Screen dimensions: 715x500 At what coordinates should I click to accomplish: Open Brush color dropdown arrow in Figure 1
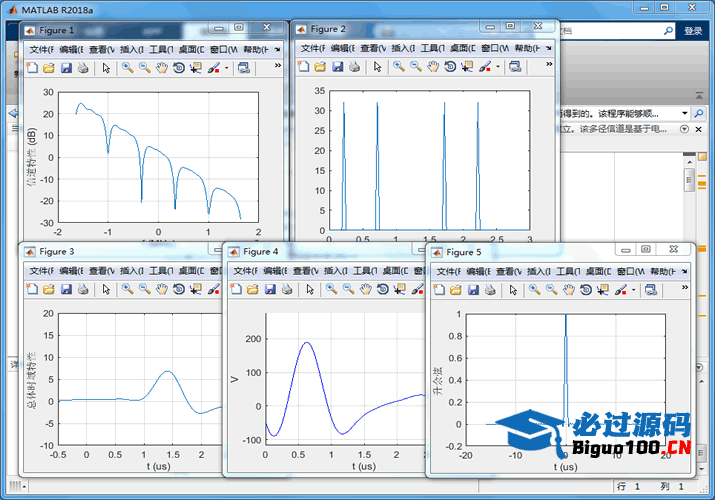227,68
